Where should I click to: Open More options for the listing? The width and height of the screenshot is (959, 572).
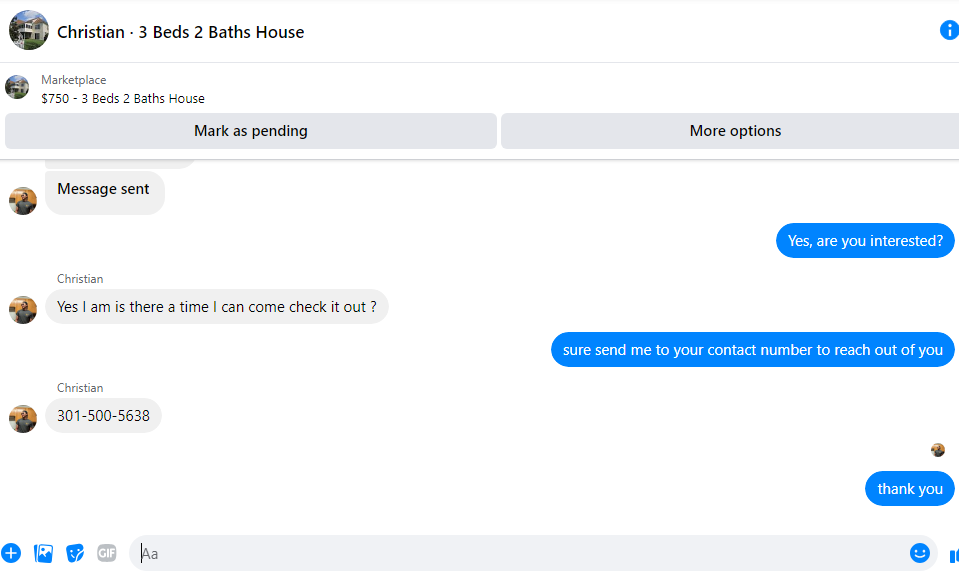tap(731, 131)
